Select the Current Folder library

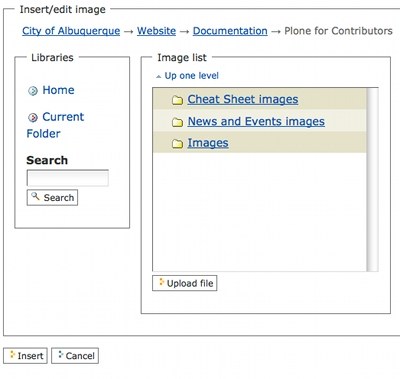[55, 125]
